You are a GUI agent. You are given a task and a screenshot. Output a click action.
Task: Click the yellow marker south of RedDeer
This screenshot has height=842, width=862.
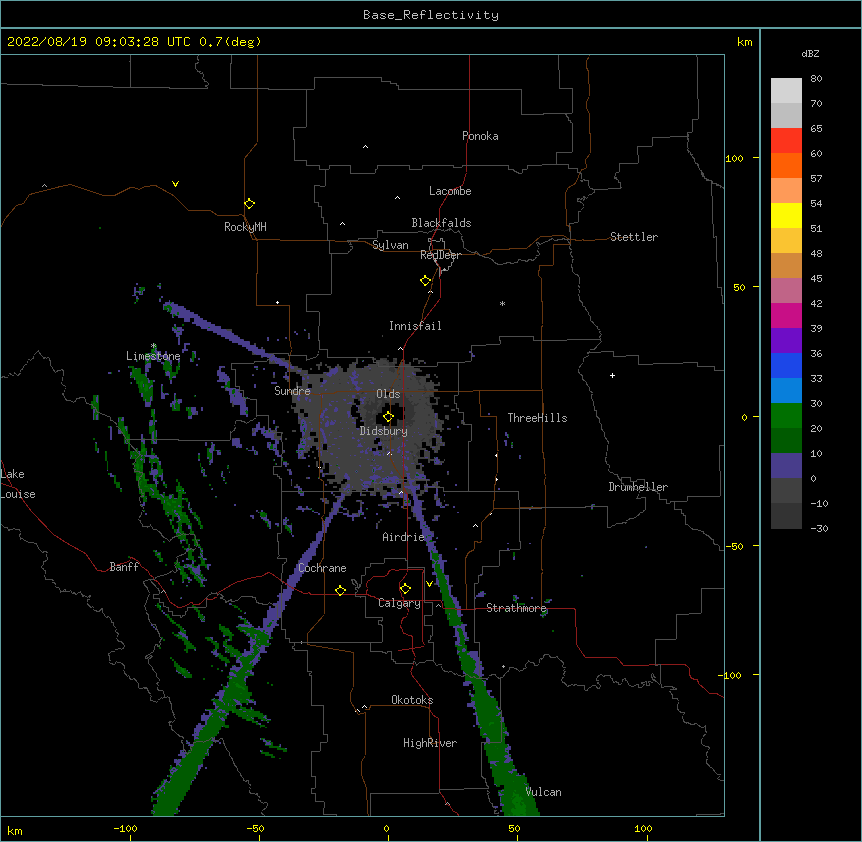[425, 281]
